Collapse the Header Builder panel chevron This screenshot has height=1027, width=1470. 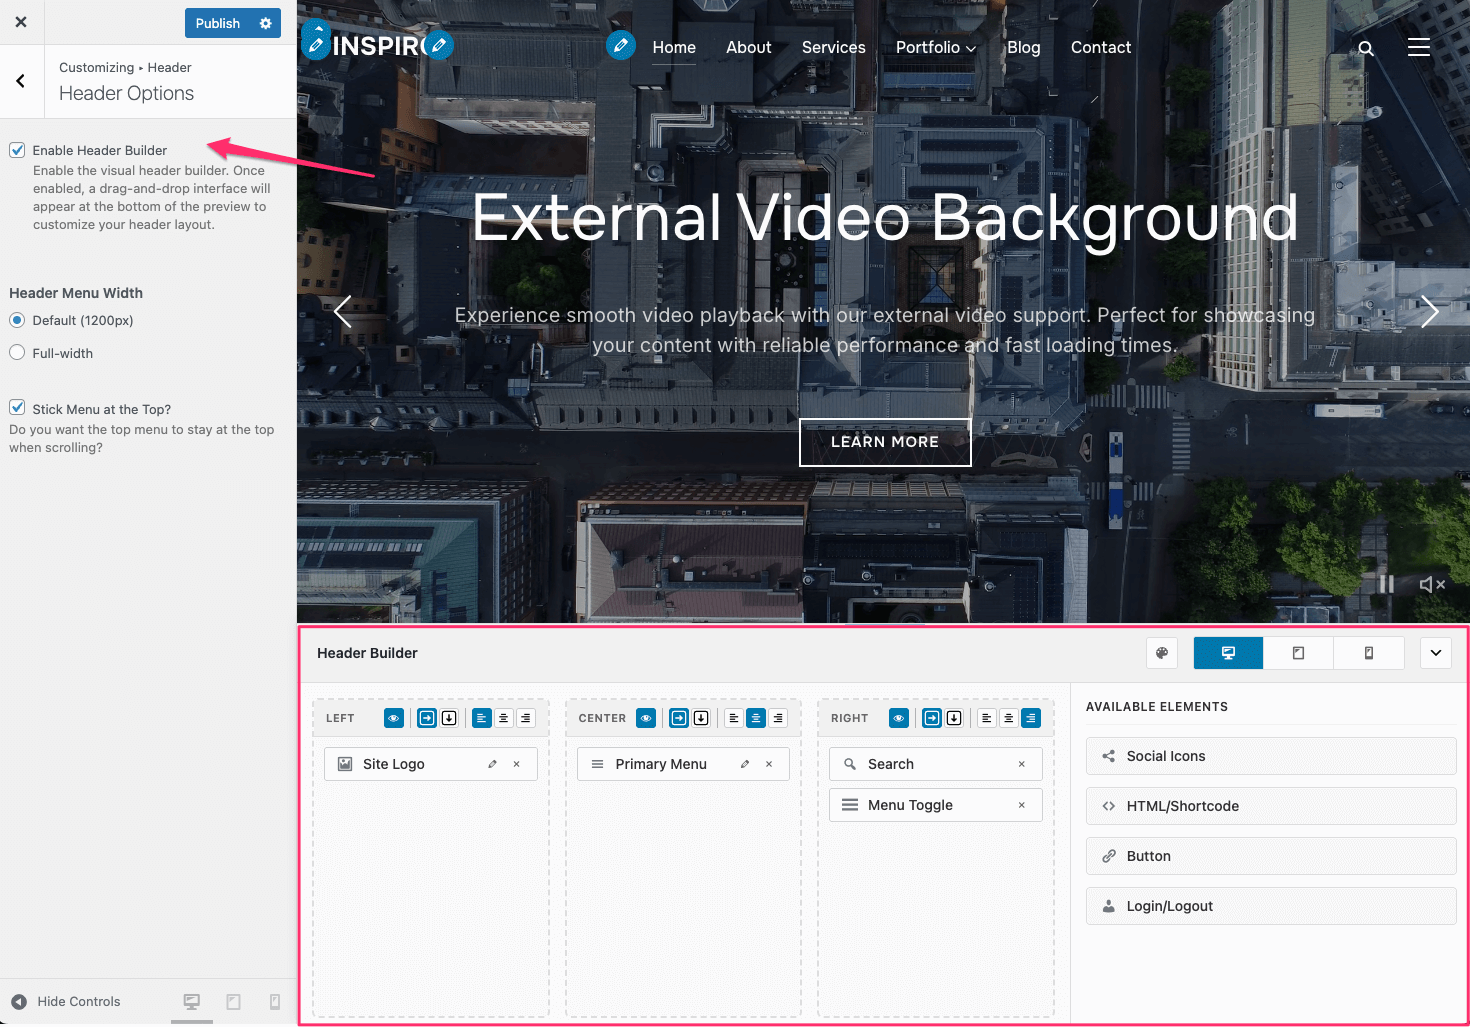point(1435,653)
